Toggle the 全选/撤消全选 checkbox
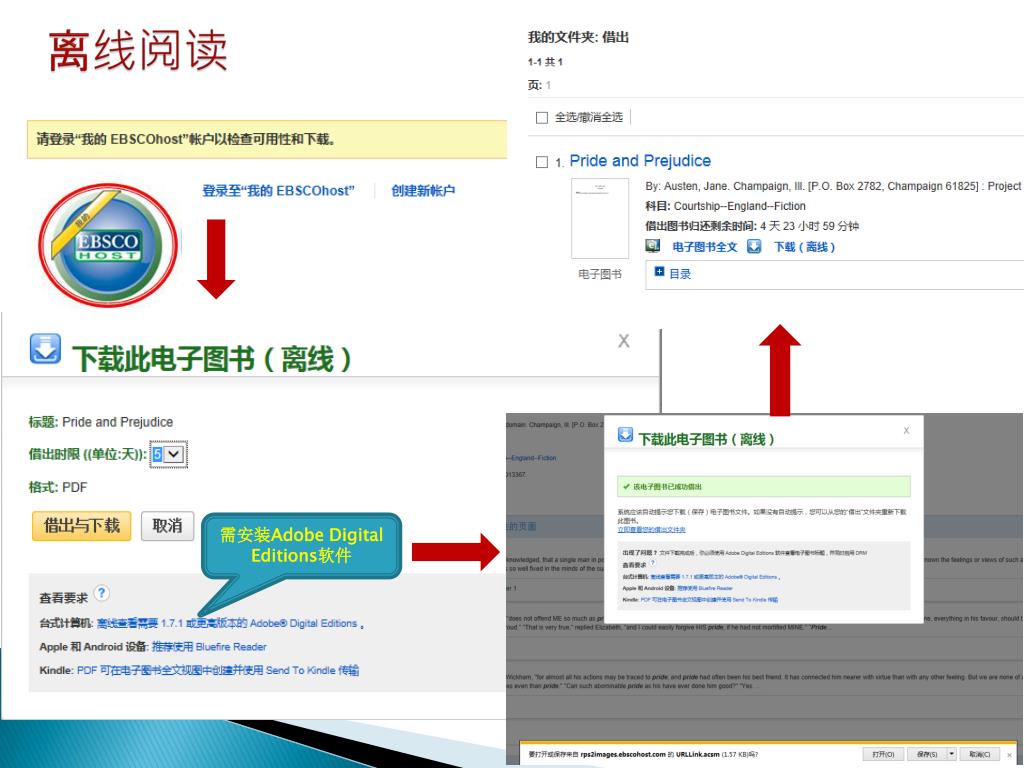 pos(541,118)
